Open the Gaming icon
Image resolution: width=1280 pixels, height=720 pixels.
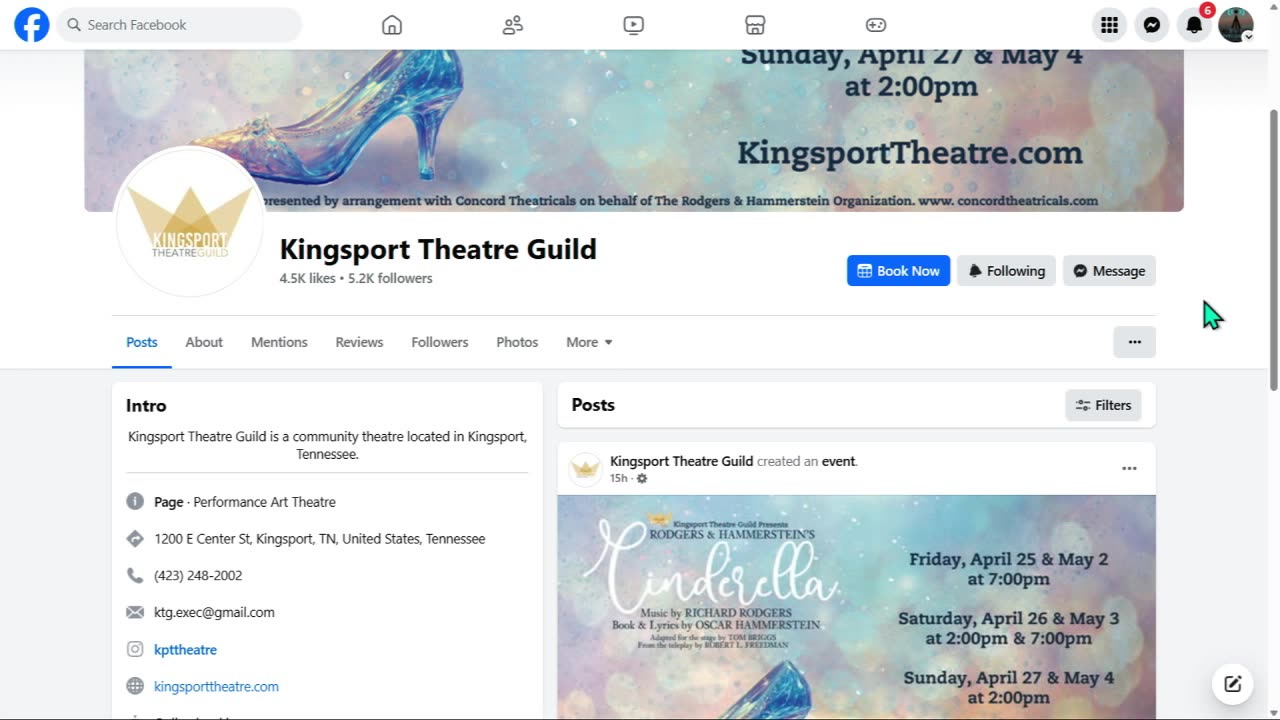coord(876,25)
